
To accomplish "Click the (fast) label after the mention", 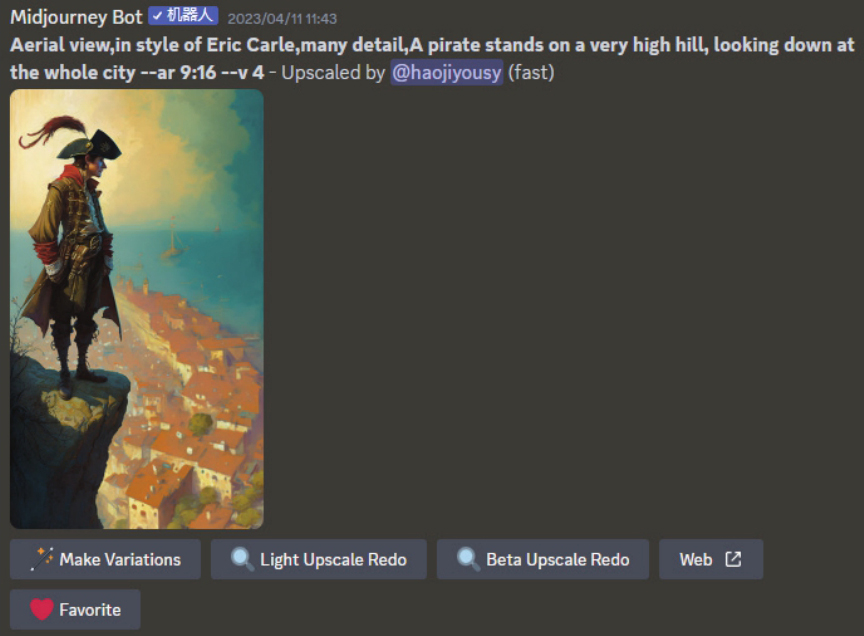I will 531,72.
